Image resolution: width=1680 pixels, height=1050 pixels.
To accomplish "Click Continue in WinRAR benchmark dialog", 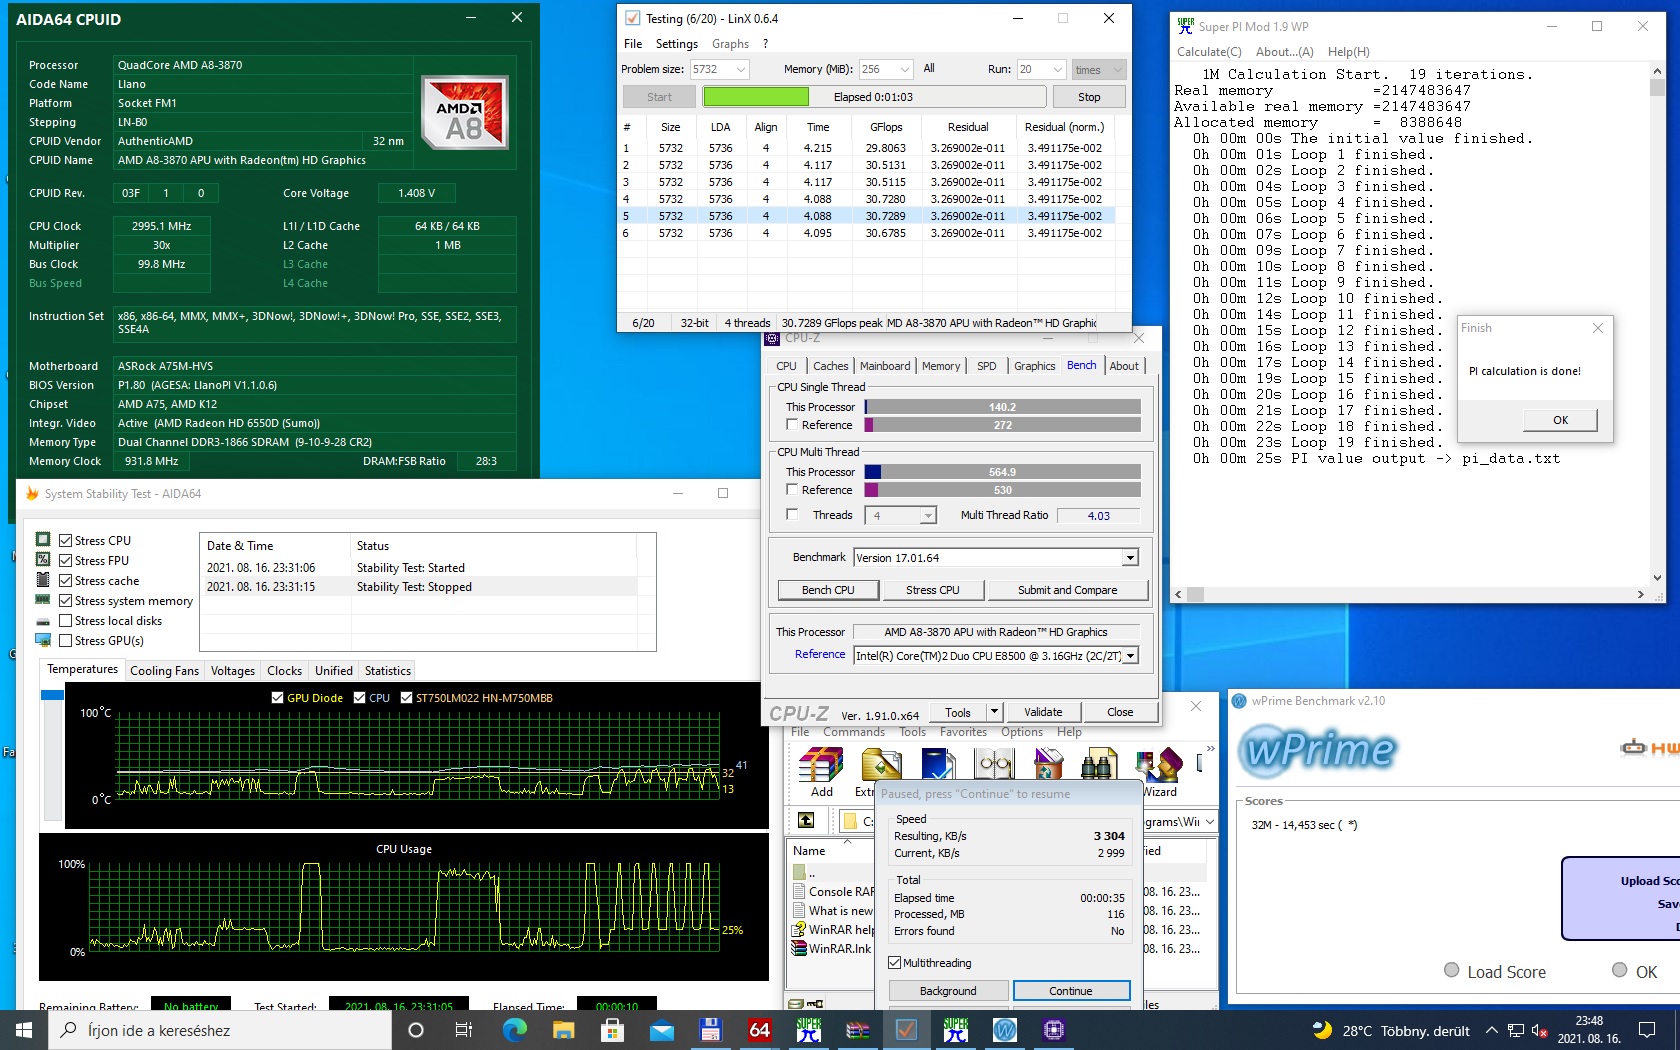I will (x=1071, y=991).
